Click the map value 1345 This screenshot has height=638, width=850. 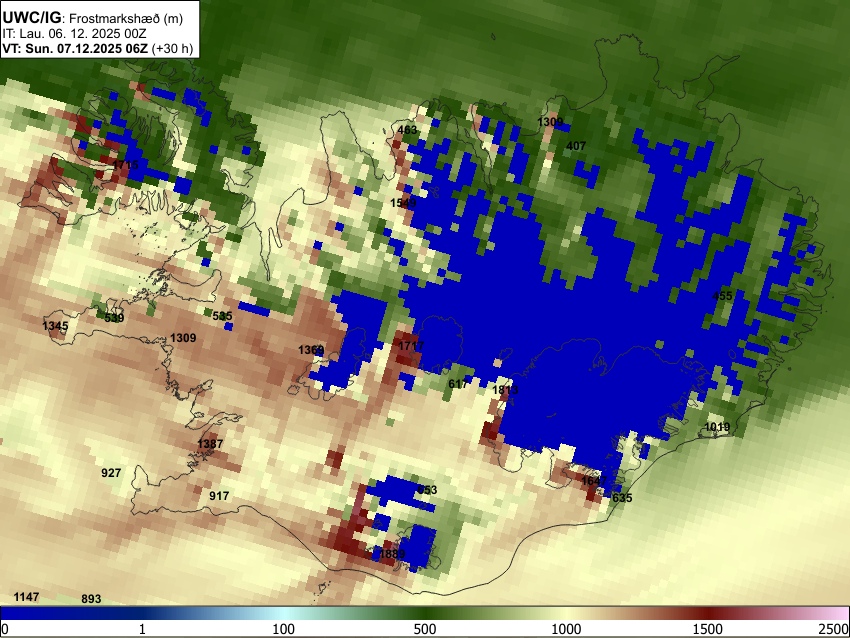[x=55, y=326]
